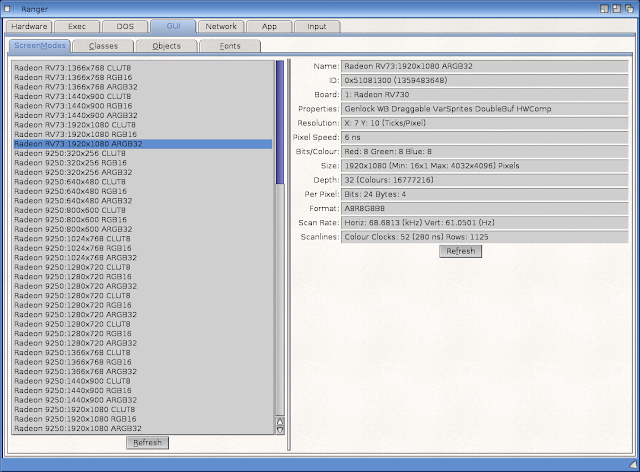Open the Network tab
Screen dimensions: 640x472
click(x=221, y=27)
